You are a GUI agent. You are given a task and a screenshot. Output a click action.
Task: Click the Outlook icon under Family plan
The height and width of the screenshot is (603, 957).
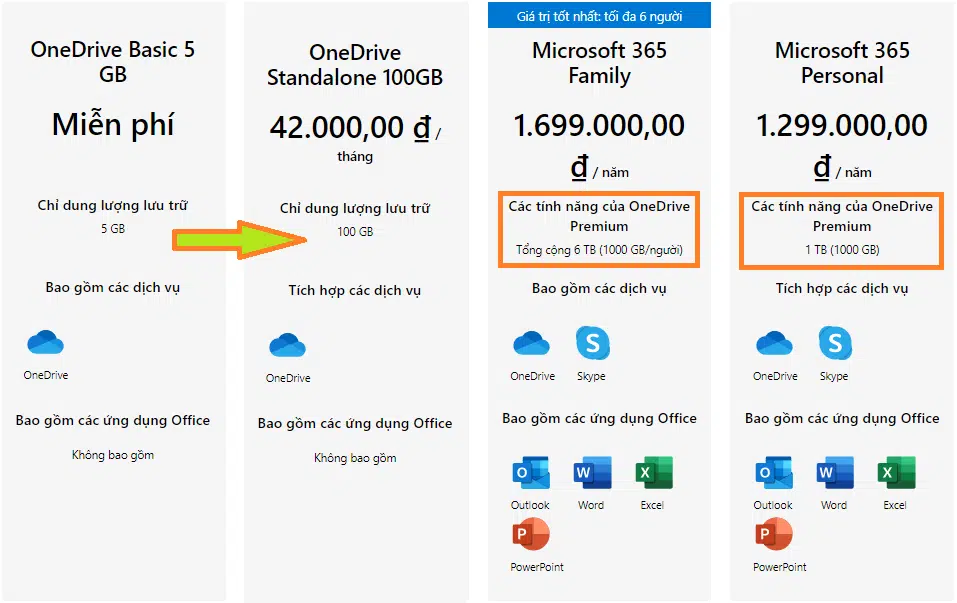(x=530, y=472)
